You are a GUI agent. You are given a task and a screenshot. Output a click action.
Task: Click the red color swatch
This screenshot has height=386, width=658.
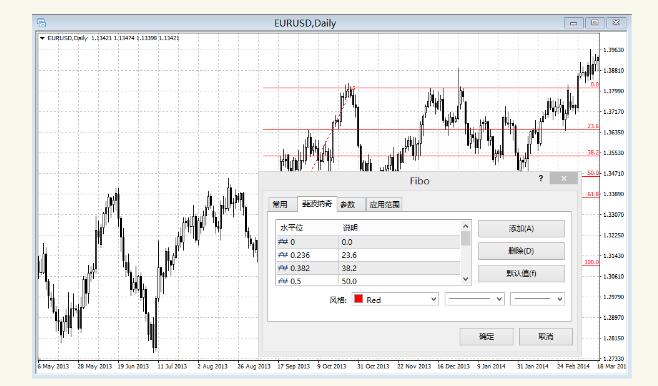(358, 299)
